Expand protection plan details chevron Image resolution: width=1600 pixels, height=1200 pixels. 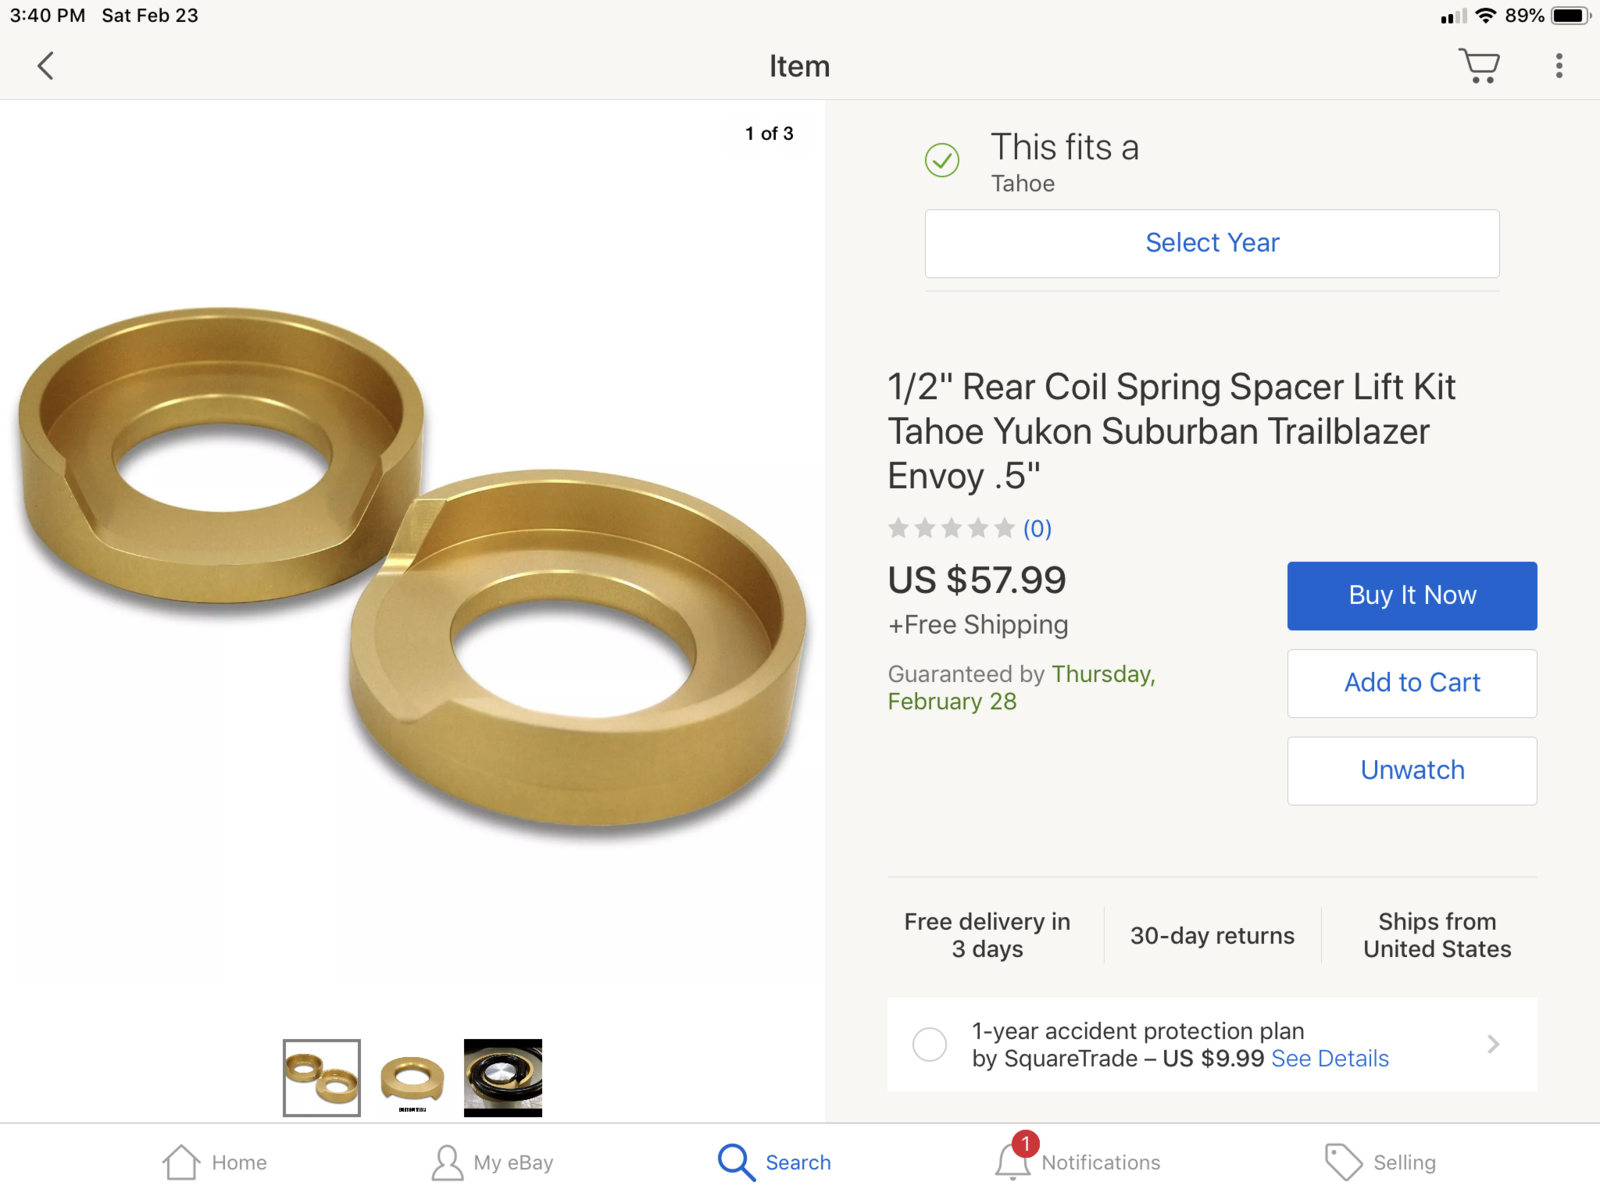point(1493,1044)
